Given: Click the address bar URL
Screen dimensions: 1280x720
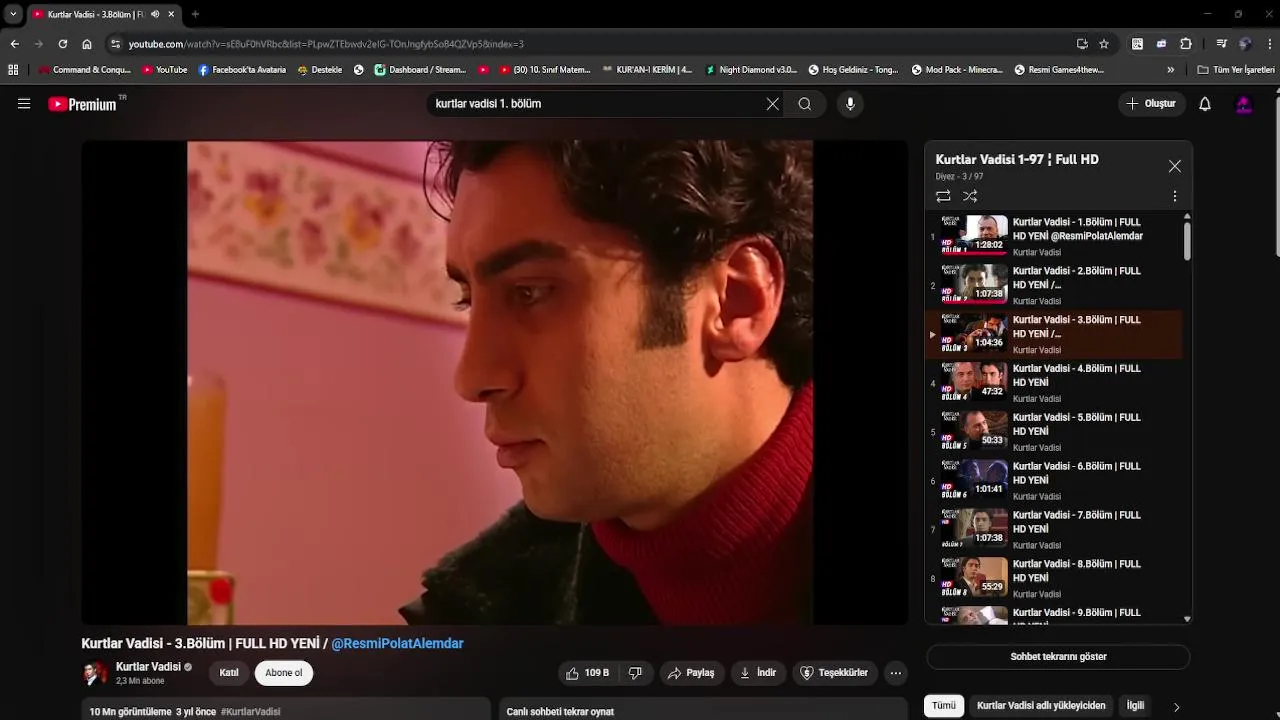Looking at the screenshot, I should [326, 44].
